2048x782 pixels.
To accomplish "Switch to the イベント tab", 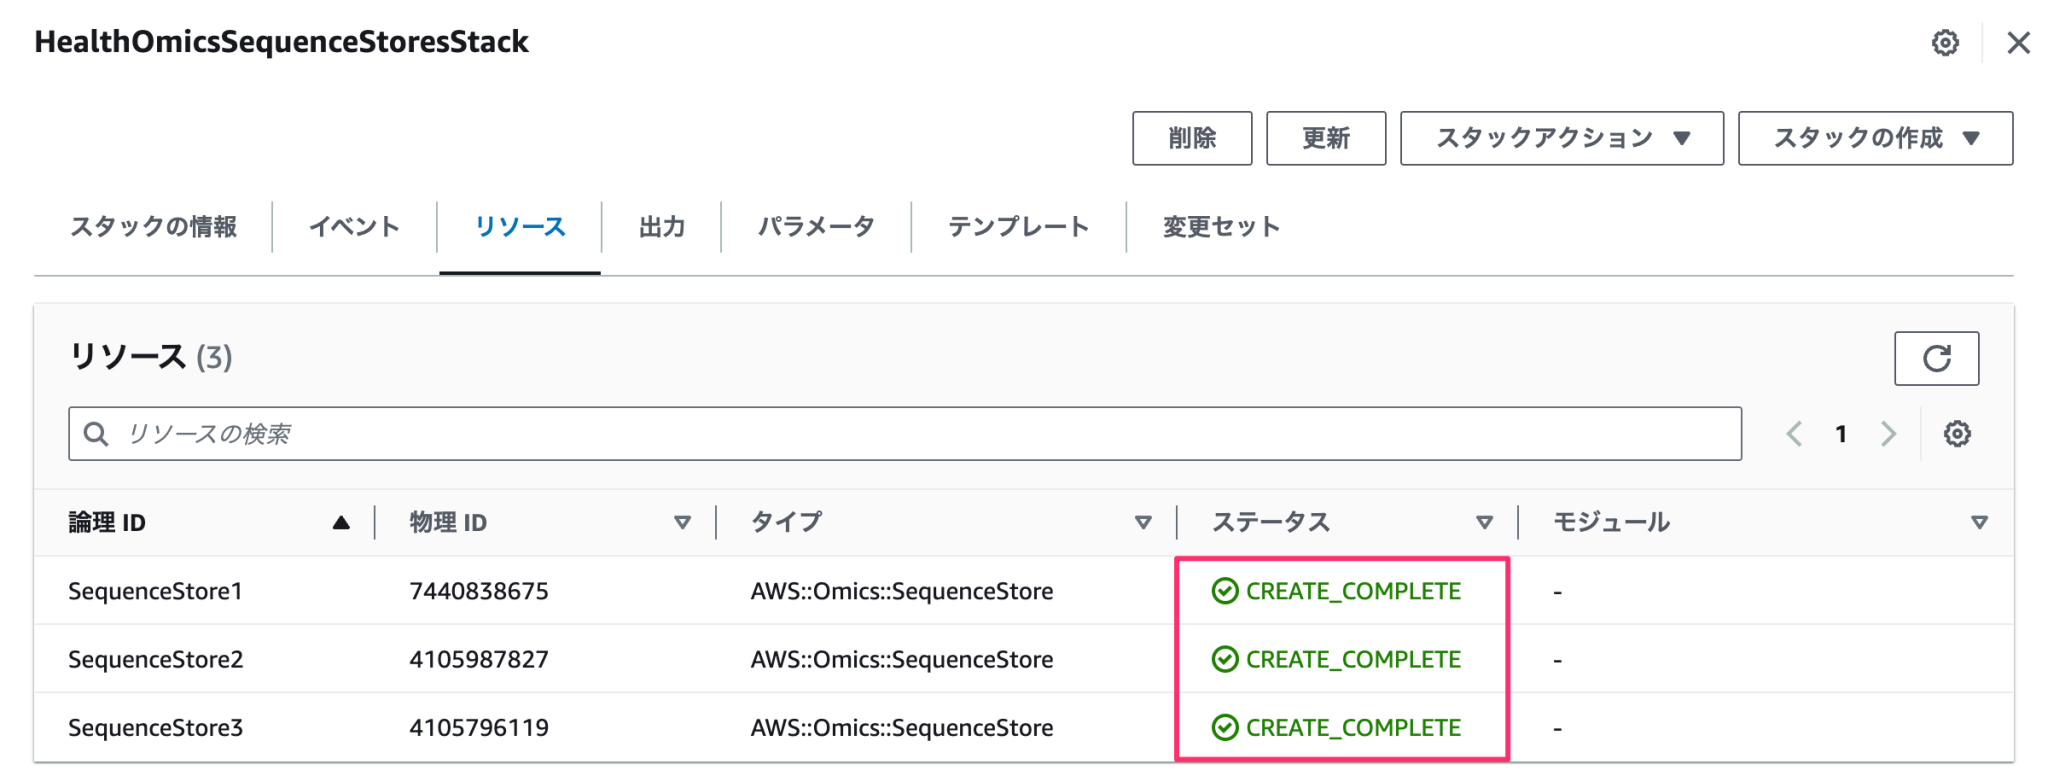I will coord(355,226).
